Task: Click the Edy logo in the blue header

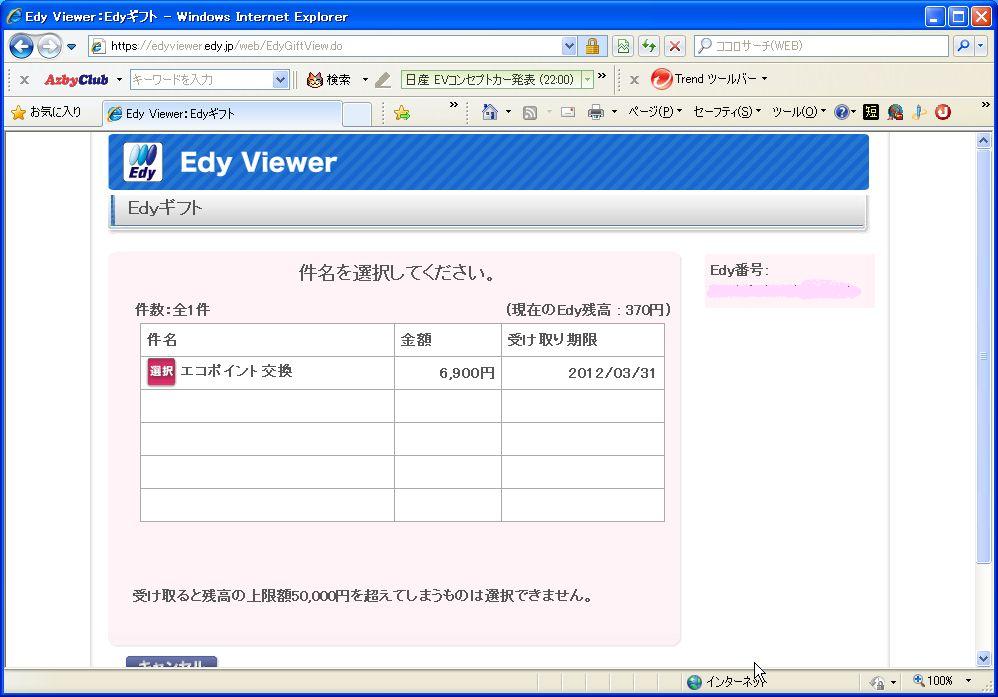Action: coord(143,162)
